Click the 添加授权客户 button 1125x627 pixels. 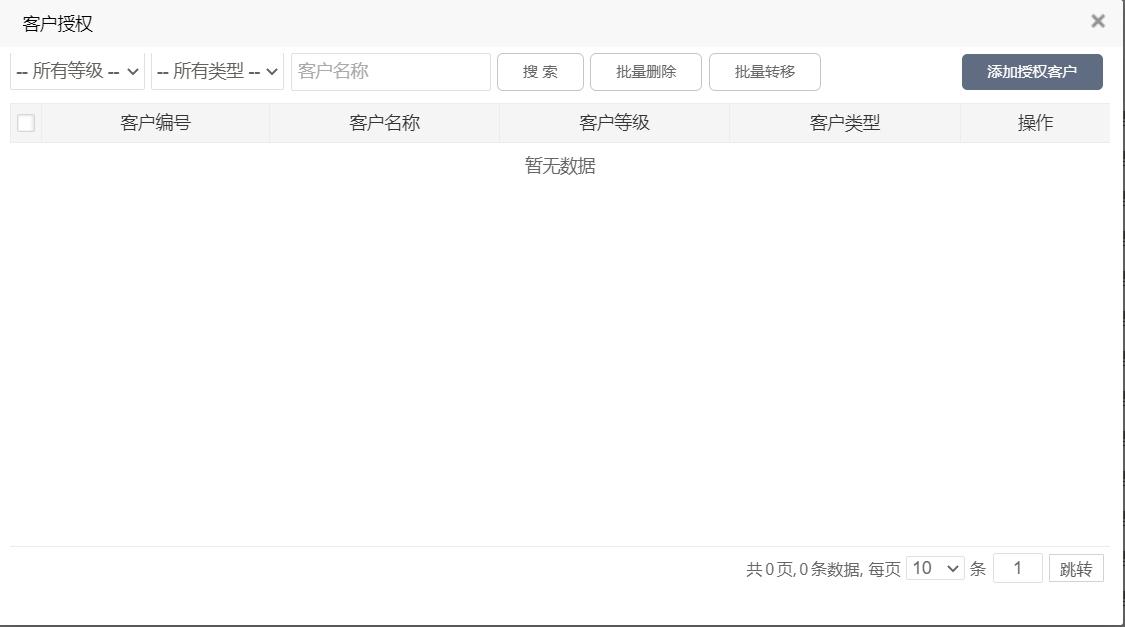(1032, 72)
